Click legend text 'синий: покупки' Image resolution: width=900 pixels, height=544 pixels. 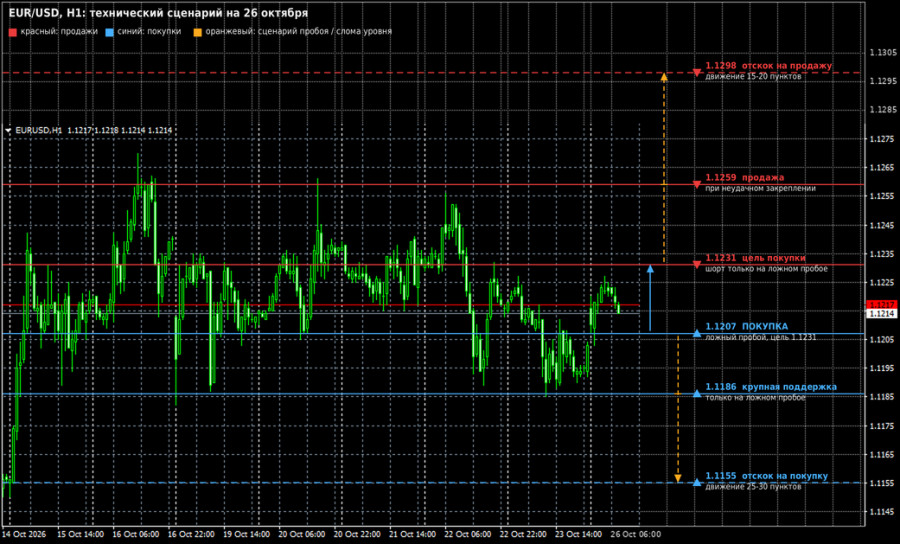pos(149,32)
